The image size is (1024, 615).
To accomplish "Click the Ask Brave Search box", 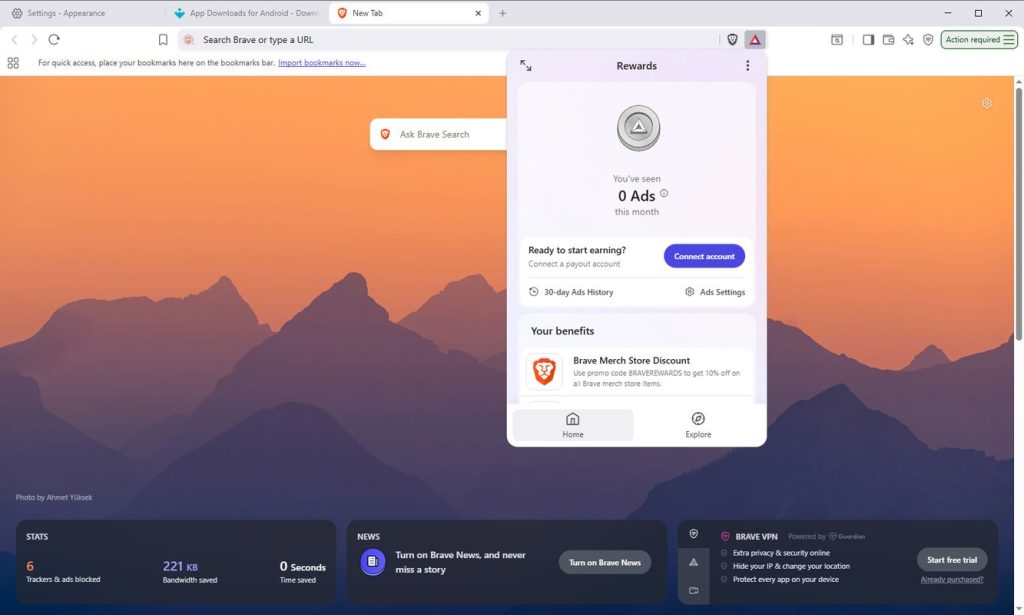I will pos(438,134).
